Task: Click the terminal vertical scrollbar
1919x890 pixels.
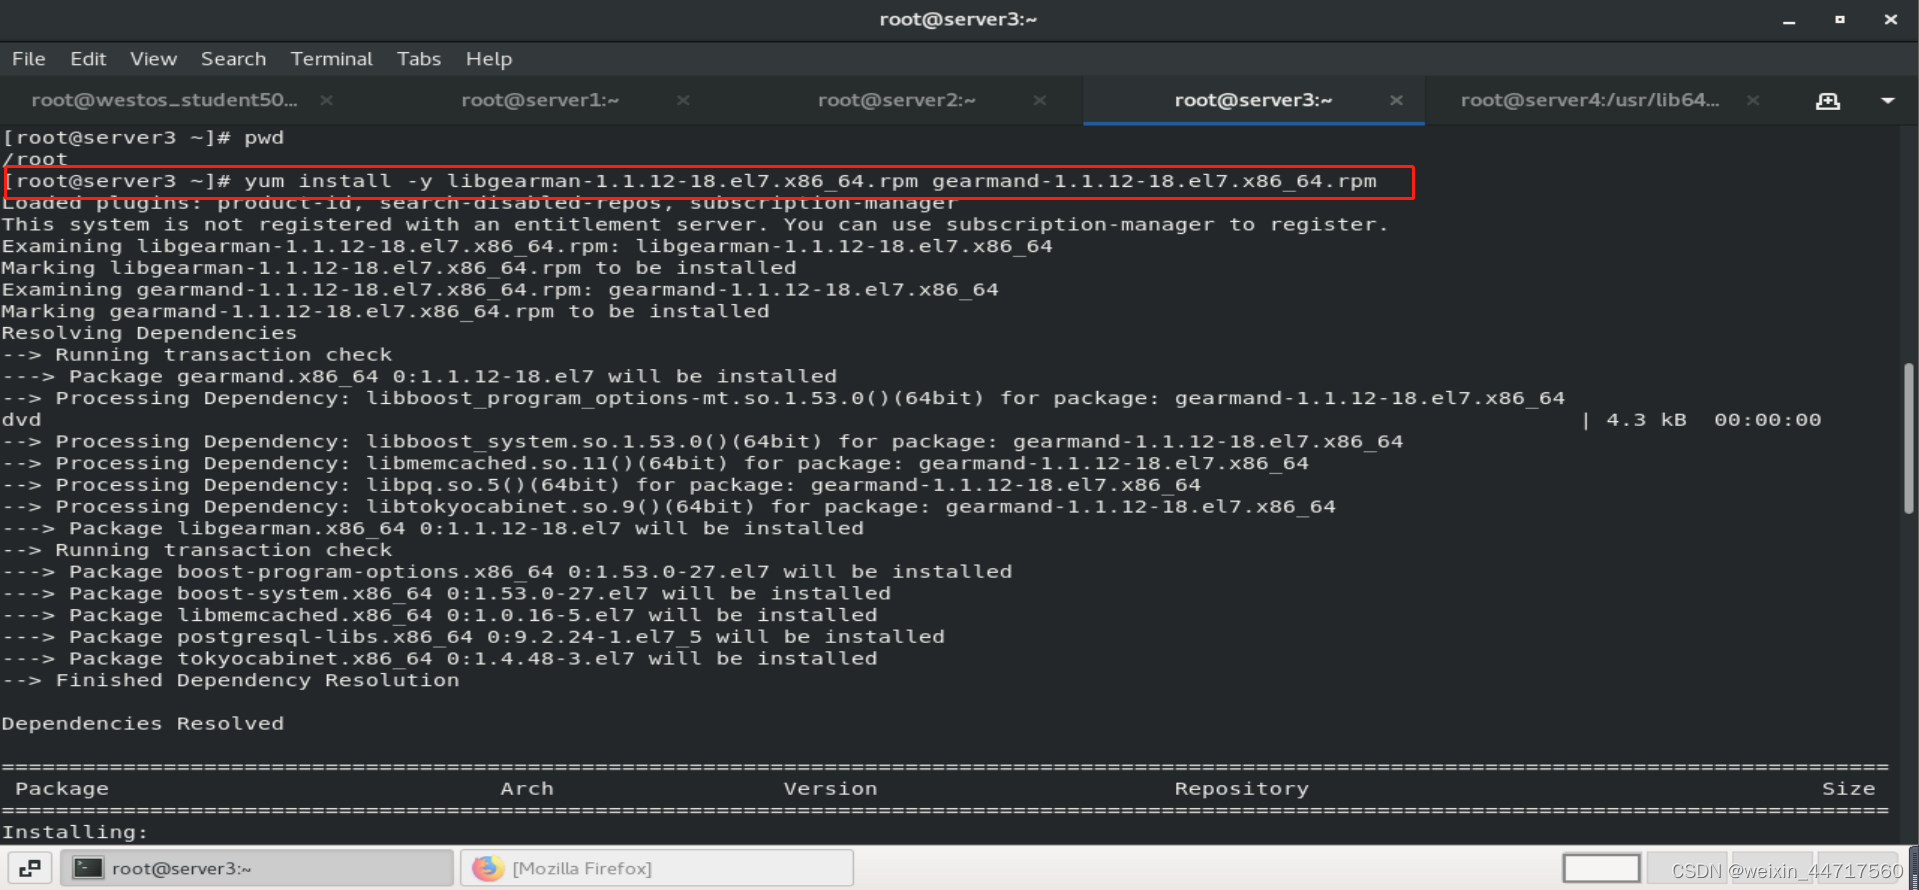Action: [1909, 438]
